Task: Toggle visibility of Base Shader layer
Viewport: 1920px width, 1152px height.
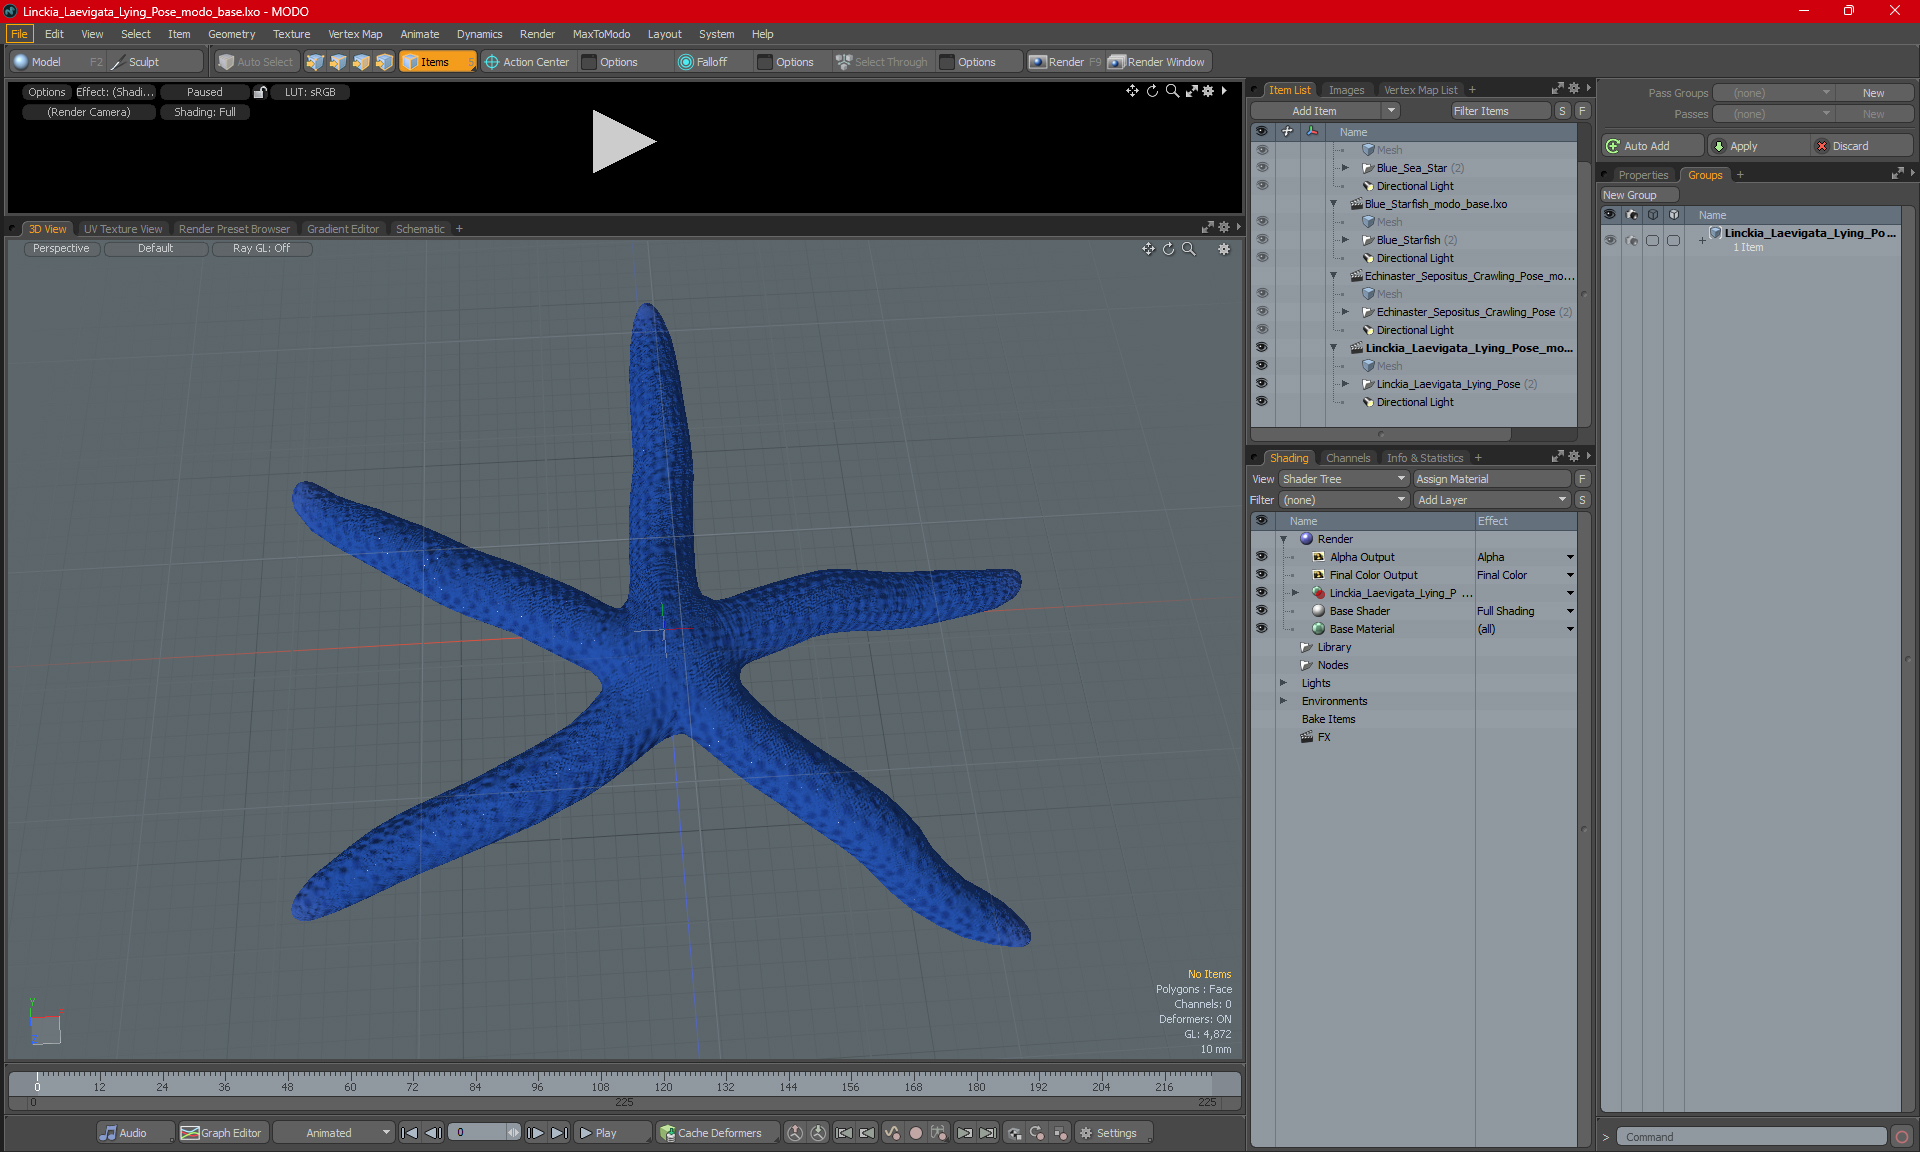Action: click(x=1261, y=611)
